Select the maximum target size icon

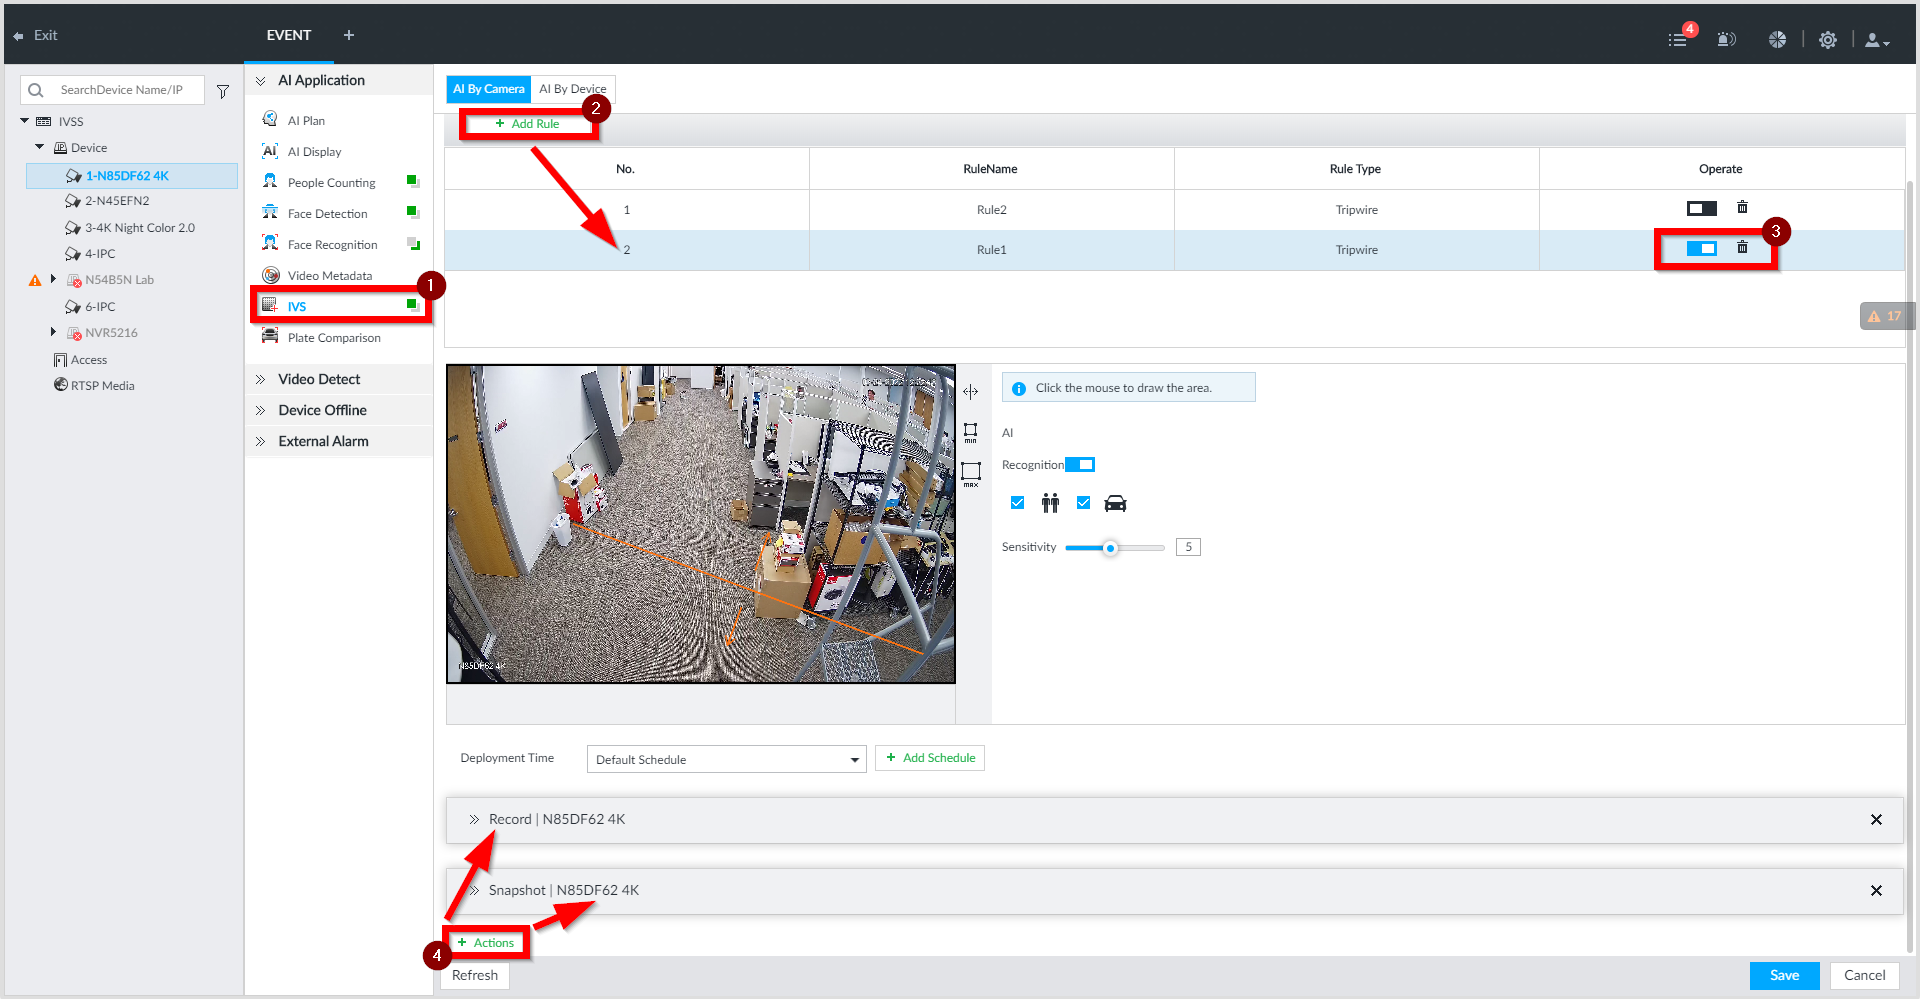[x=970, y=473]
